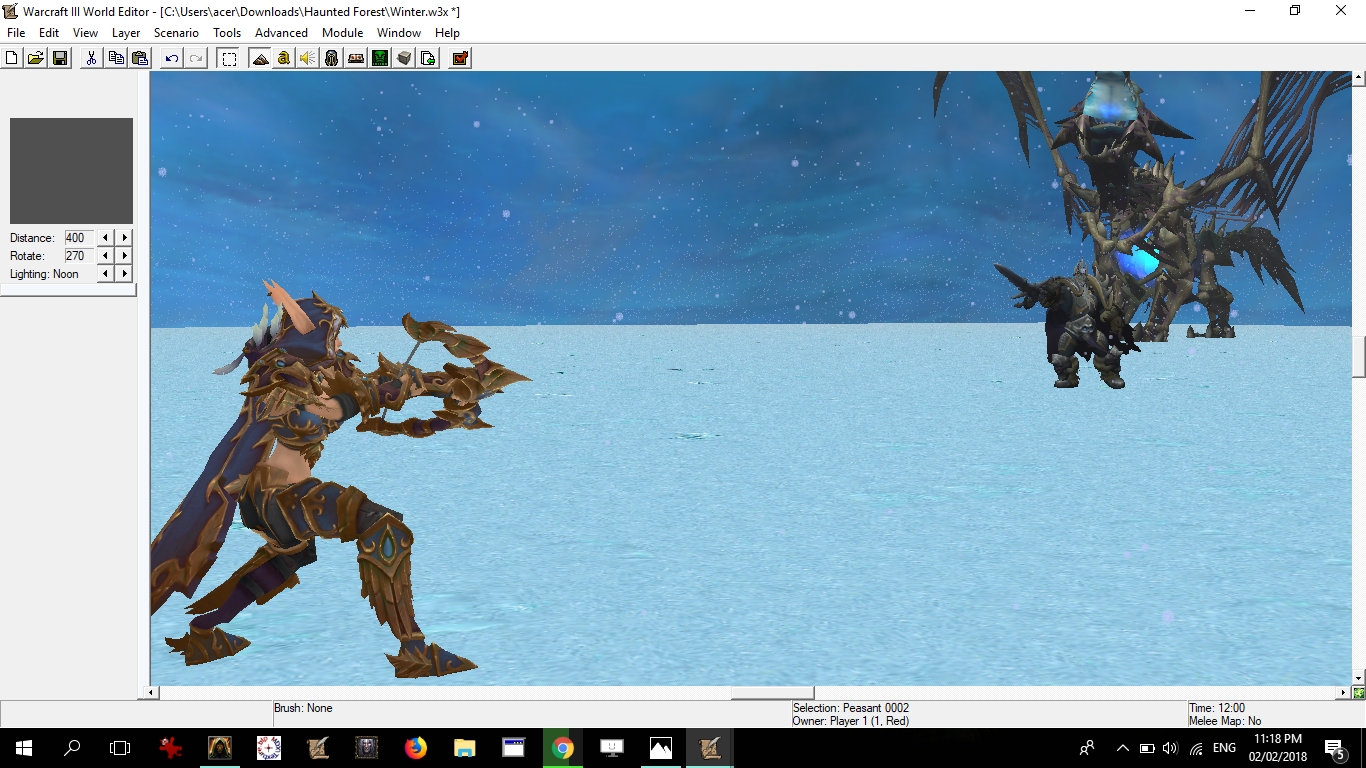Click the 'Melee Map: No' status text

tap(1225, 721)
